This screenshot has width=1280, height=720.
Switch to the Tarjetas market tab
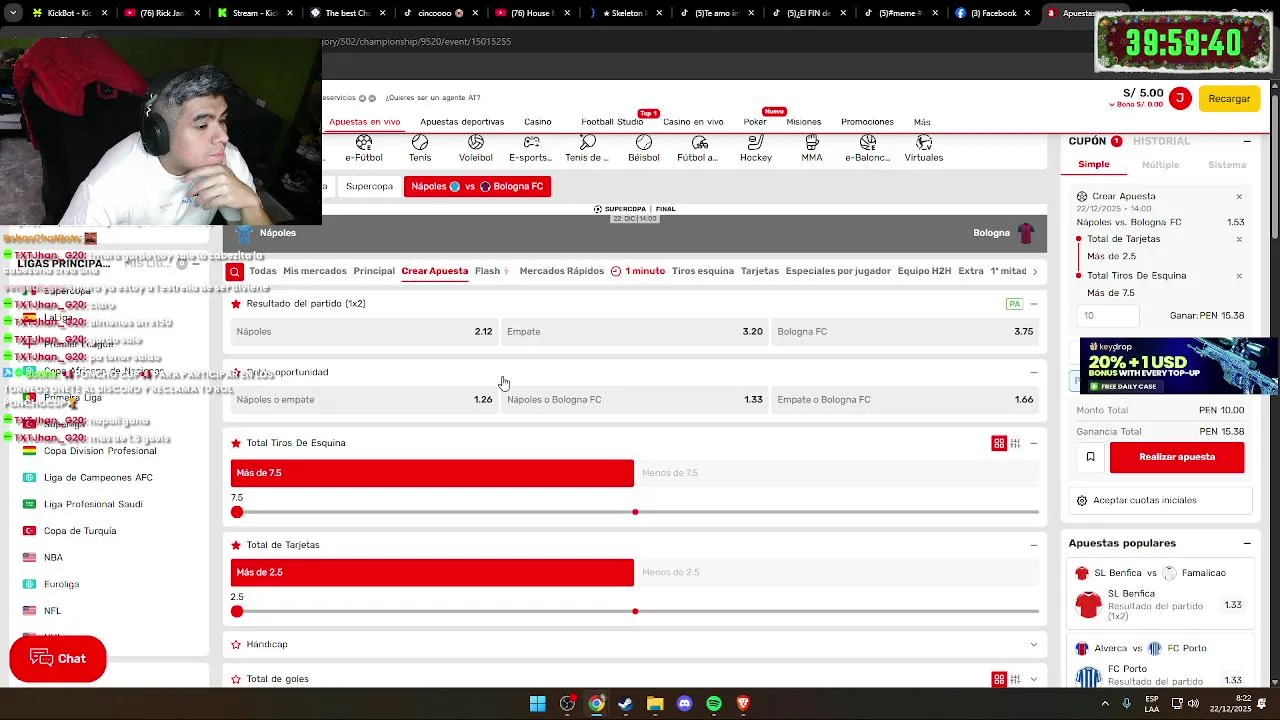click(760, 271)
